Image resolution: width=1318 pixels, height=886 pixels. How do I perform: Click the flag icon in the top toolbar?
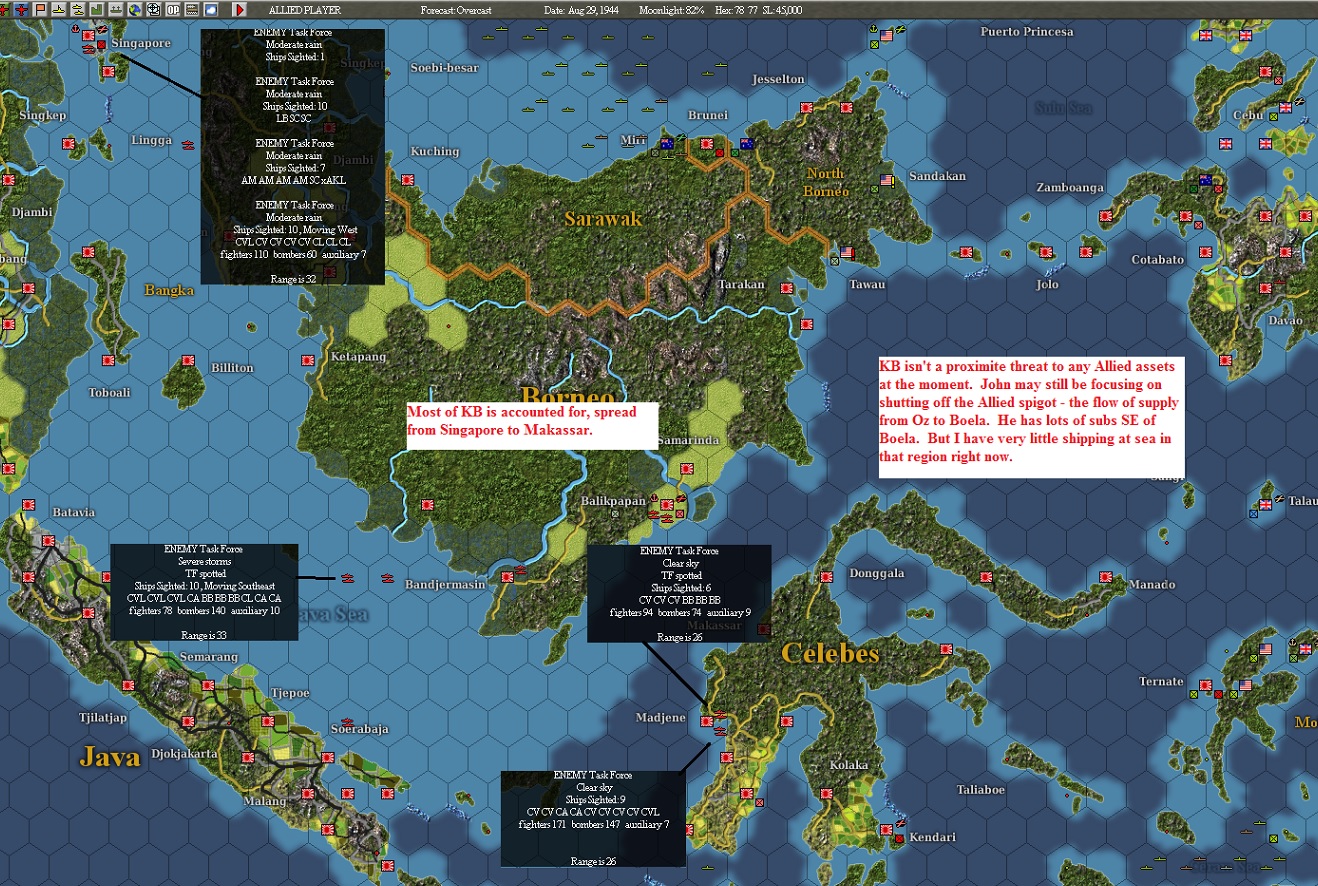click(x=41, y=9)
